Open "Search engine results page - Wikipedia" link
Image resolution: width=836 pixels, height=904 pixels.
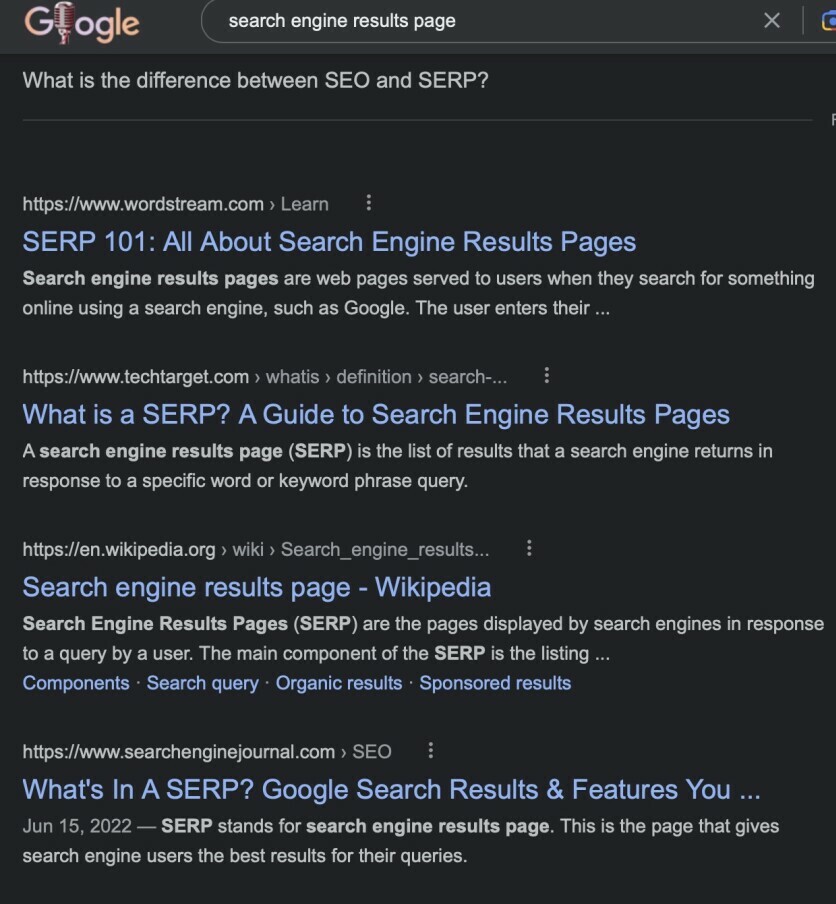(257, 587)
